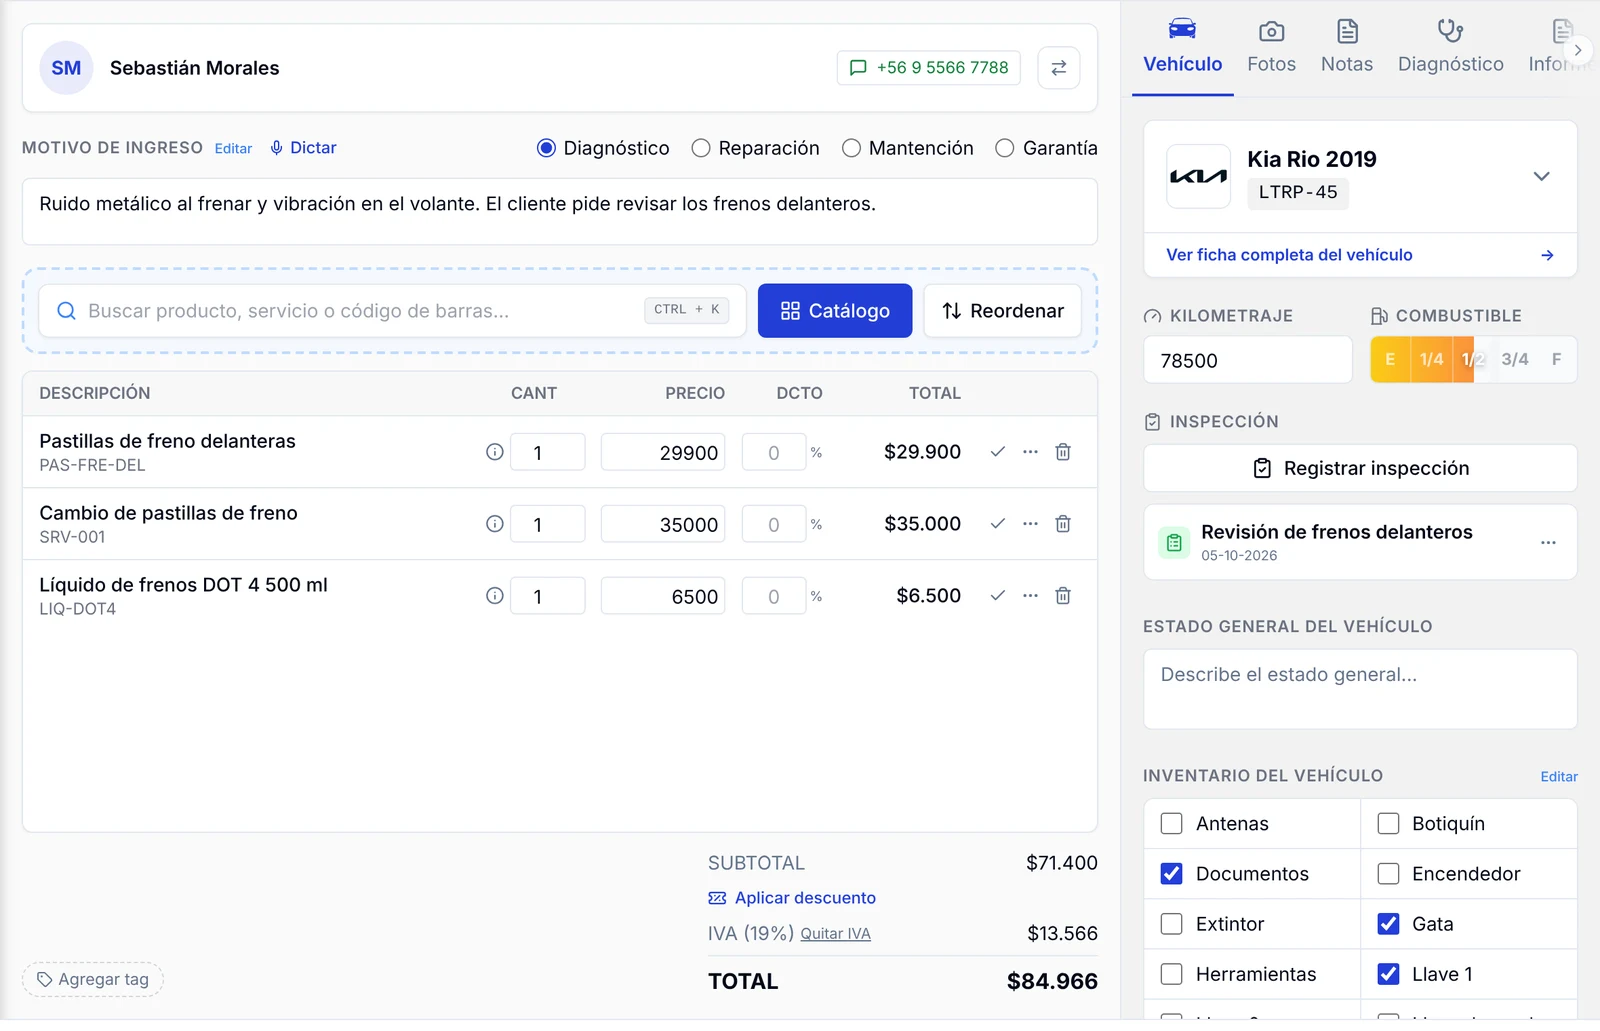This screenshot has height=1031, width=1600.
Task: Set fuel gauge to 3/4
Action: pyautogui.click(x=1514, y=360)
